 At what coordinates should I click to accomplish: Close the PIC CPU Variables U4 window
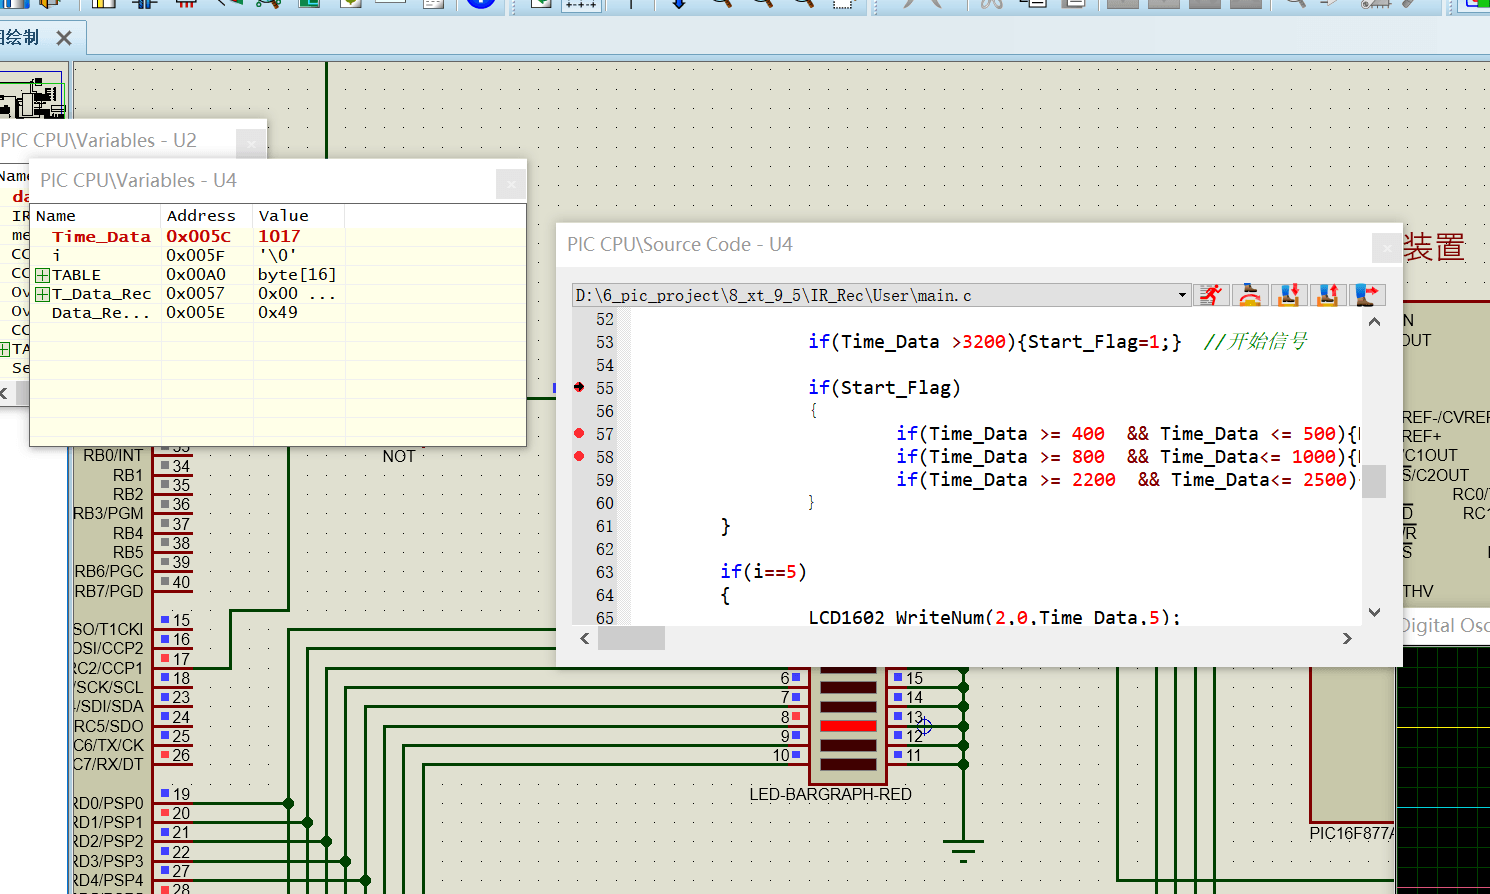(x=510, y=184)
